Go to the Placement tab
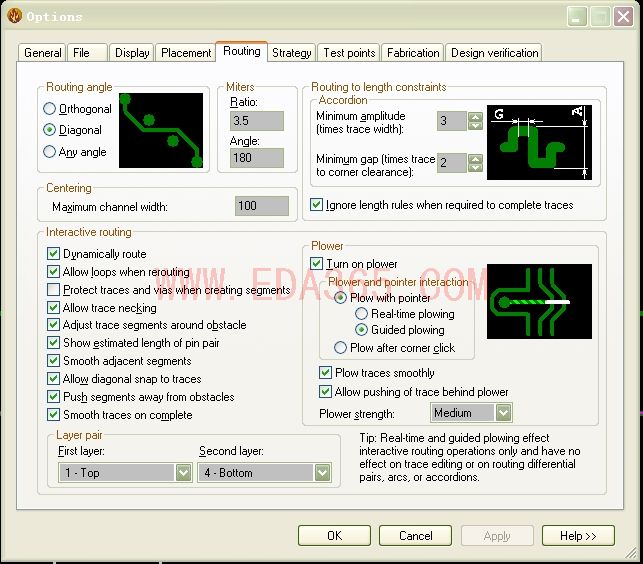 [186, 53]
